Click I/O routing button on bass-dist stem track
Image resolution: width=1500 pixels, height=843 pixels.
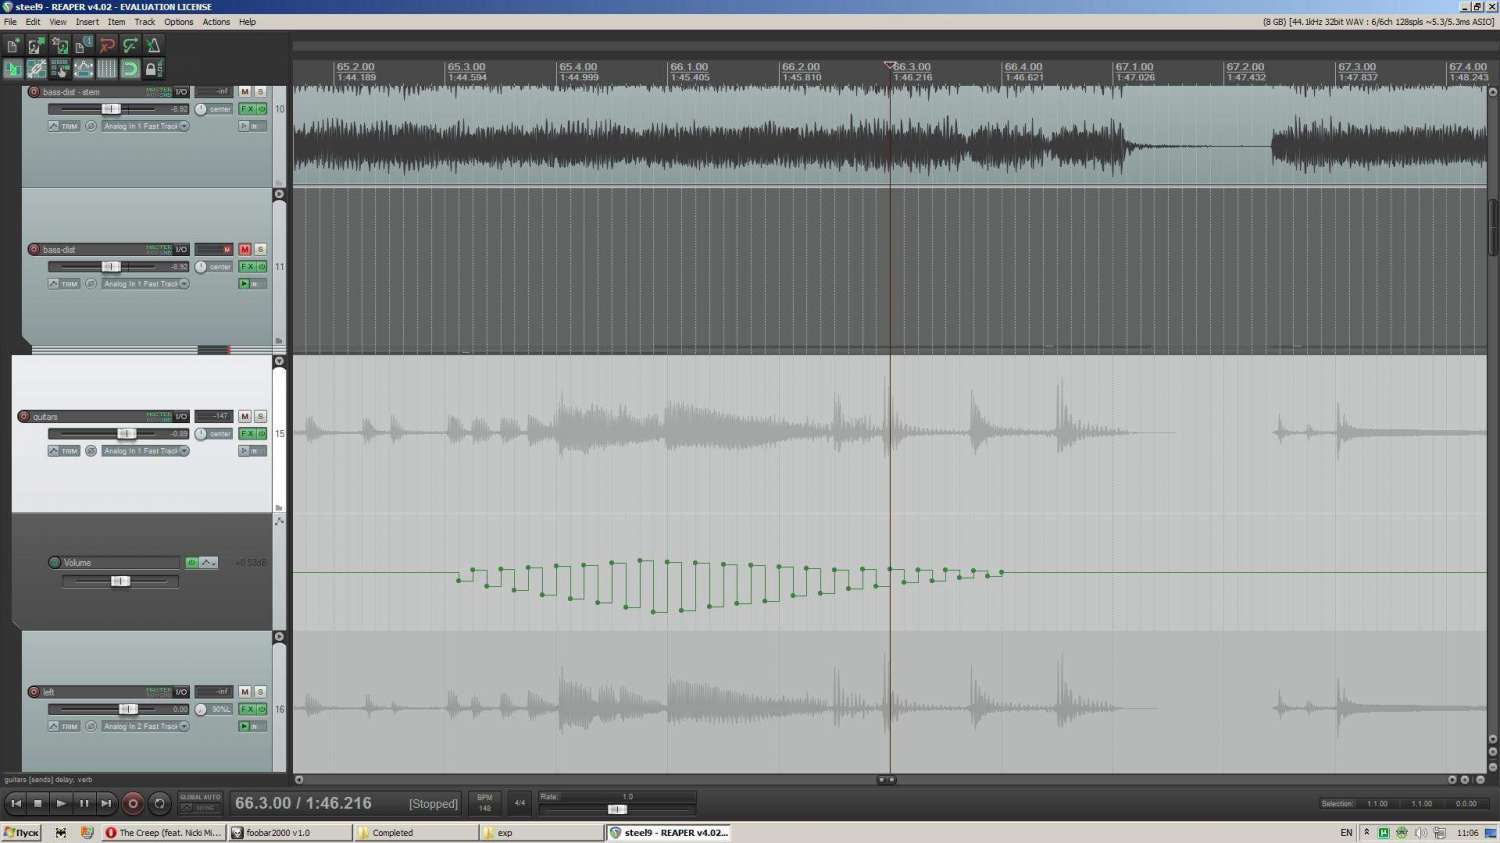point(181,92)
